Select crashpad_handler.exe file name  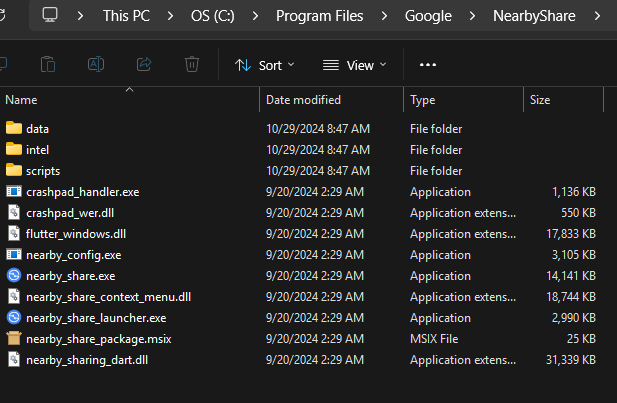83,192
